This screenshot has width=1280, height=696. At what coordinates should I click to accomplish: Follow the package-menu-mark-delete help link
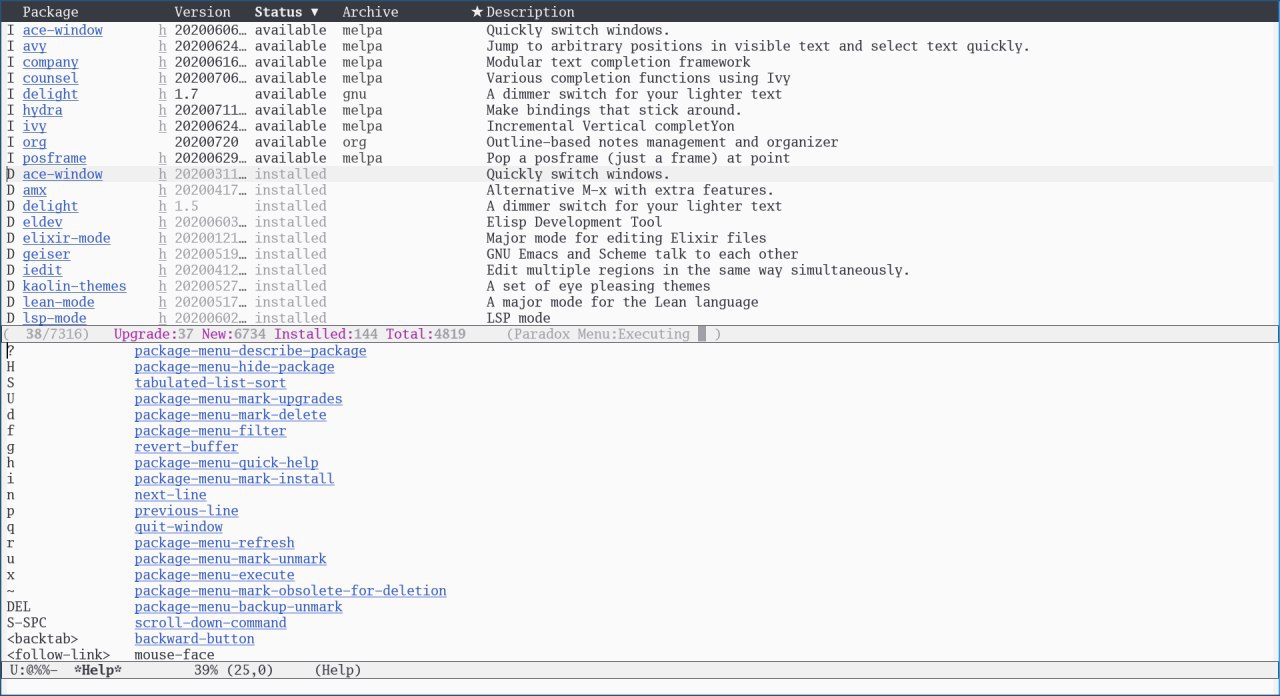230,415
